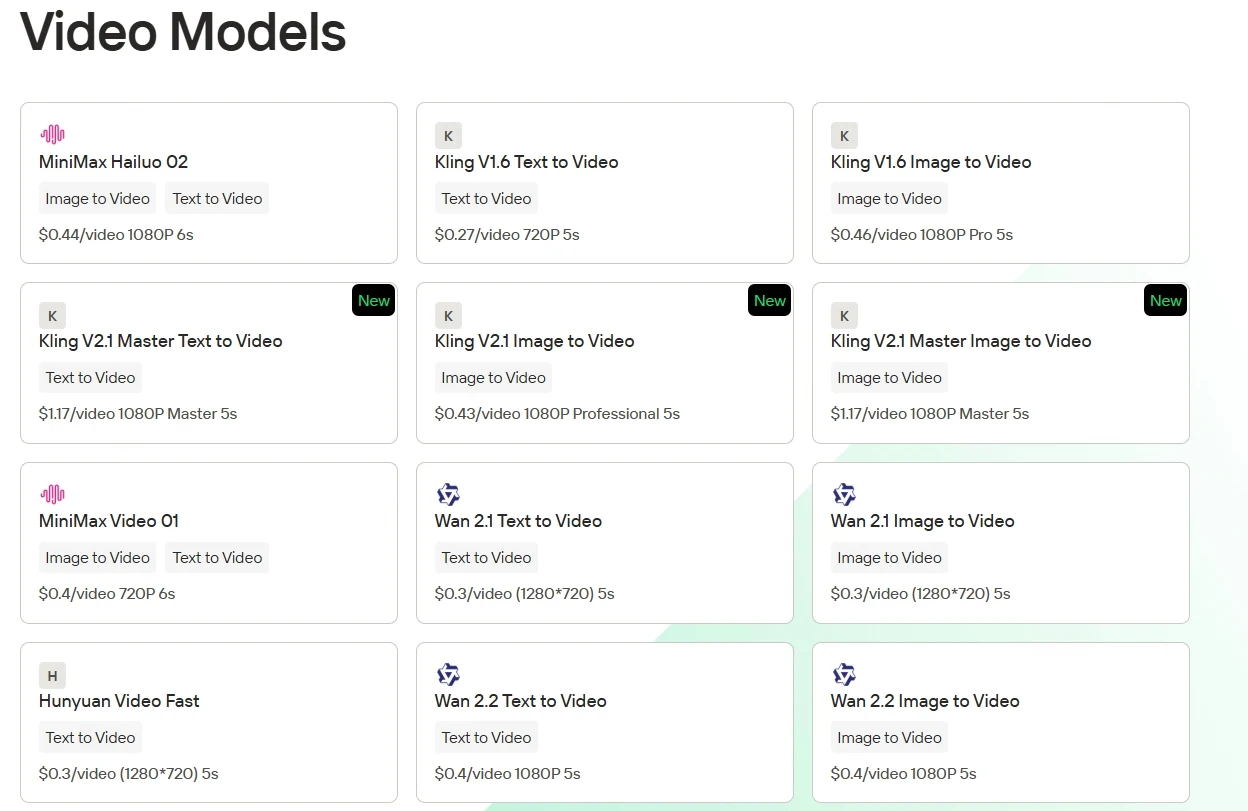The width and height of the screenshot is (1248, 811).
Task: Open the Wan 2.2 Image to Video title
Action: 925,701
